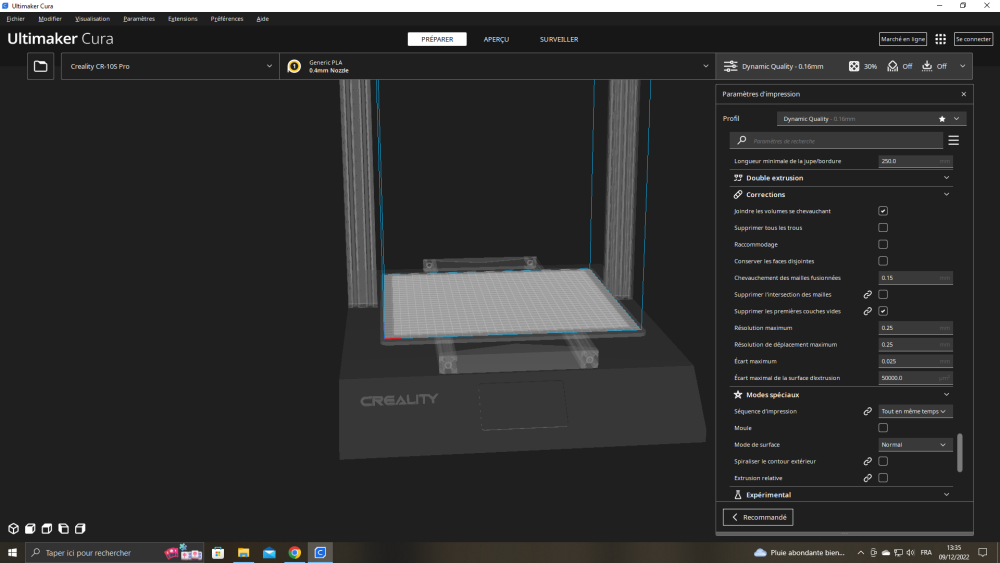
Task: Open the Fichier menu
Action: pos(15,19)
